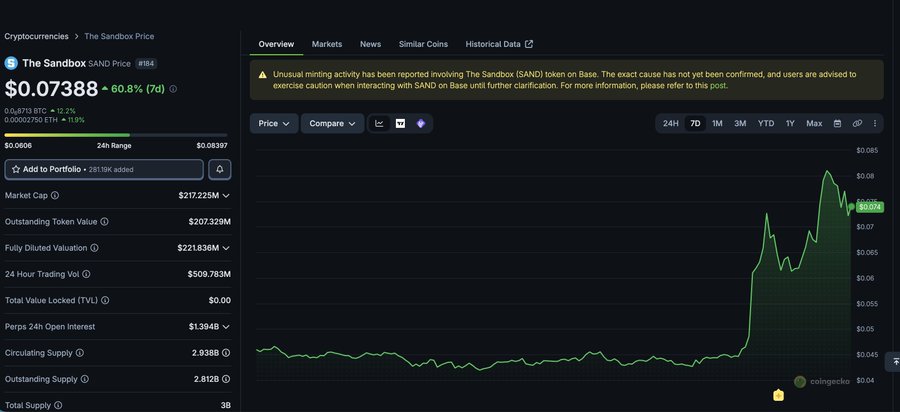Select the 1M time range

(x=717, y=123)
